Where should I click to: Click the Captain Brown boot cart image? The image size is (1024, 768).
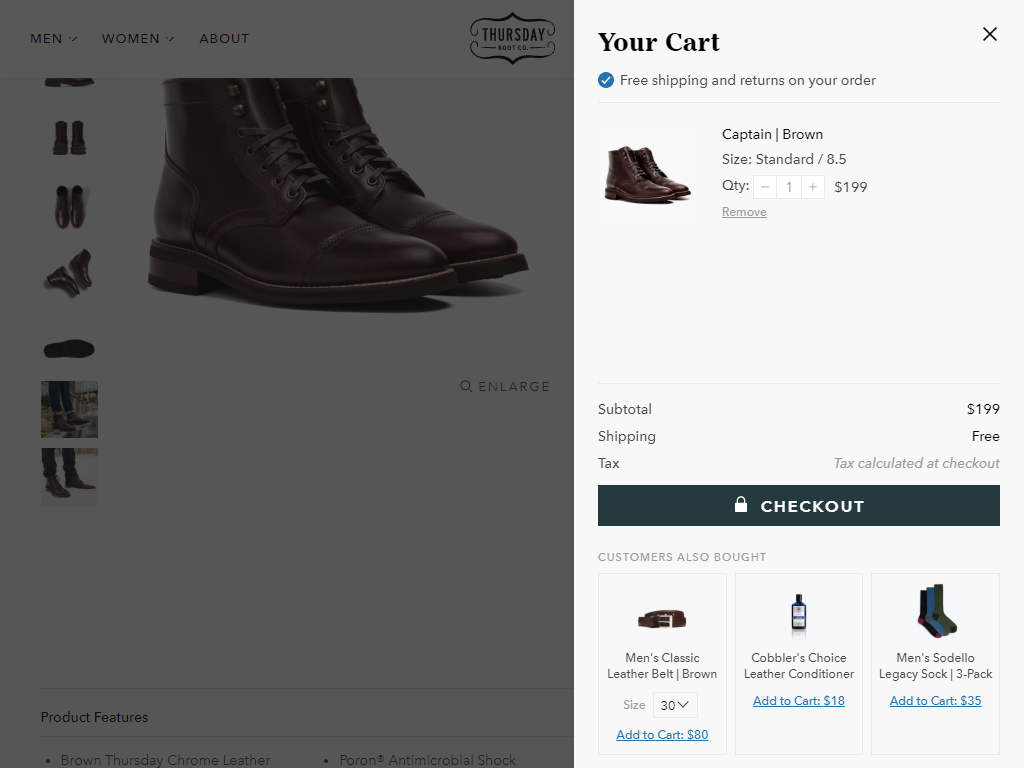(x=647, y=174)
